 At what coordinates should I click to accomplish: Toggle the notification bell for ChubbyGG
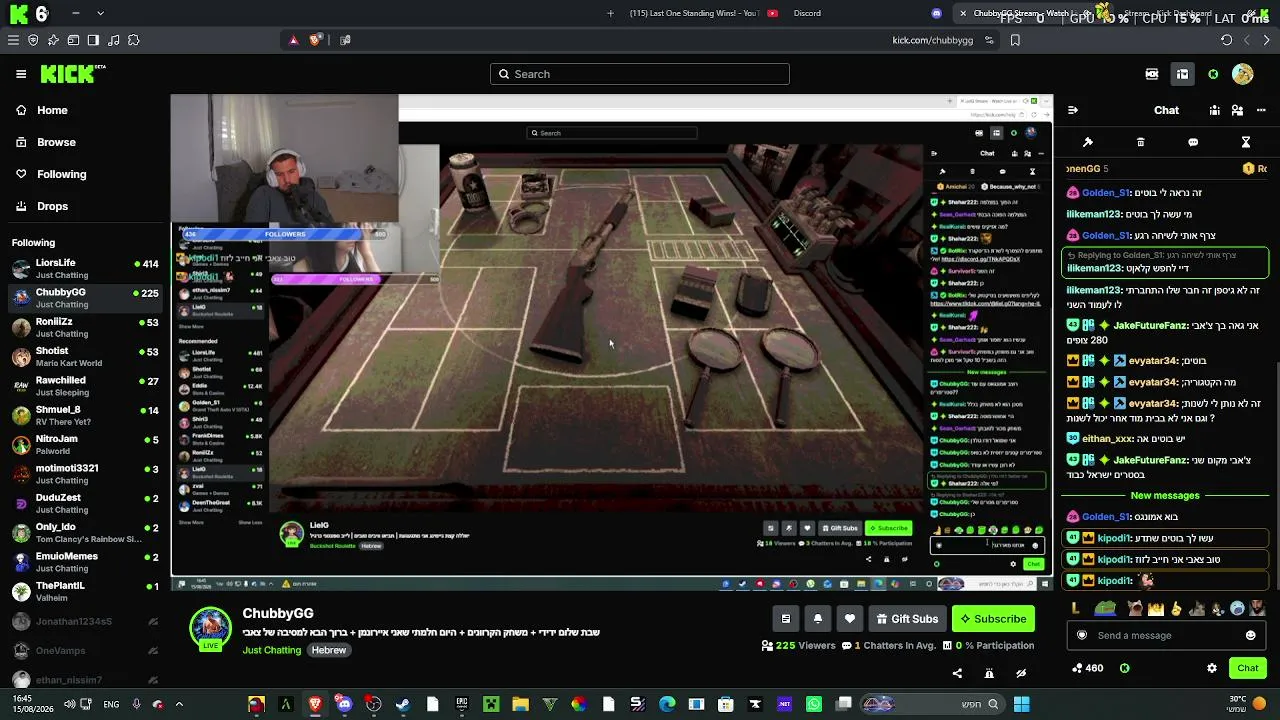point(818,619)
